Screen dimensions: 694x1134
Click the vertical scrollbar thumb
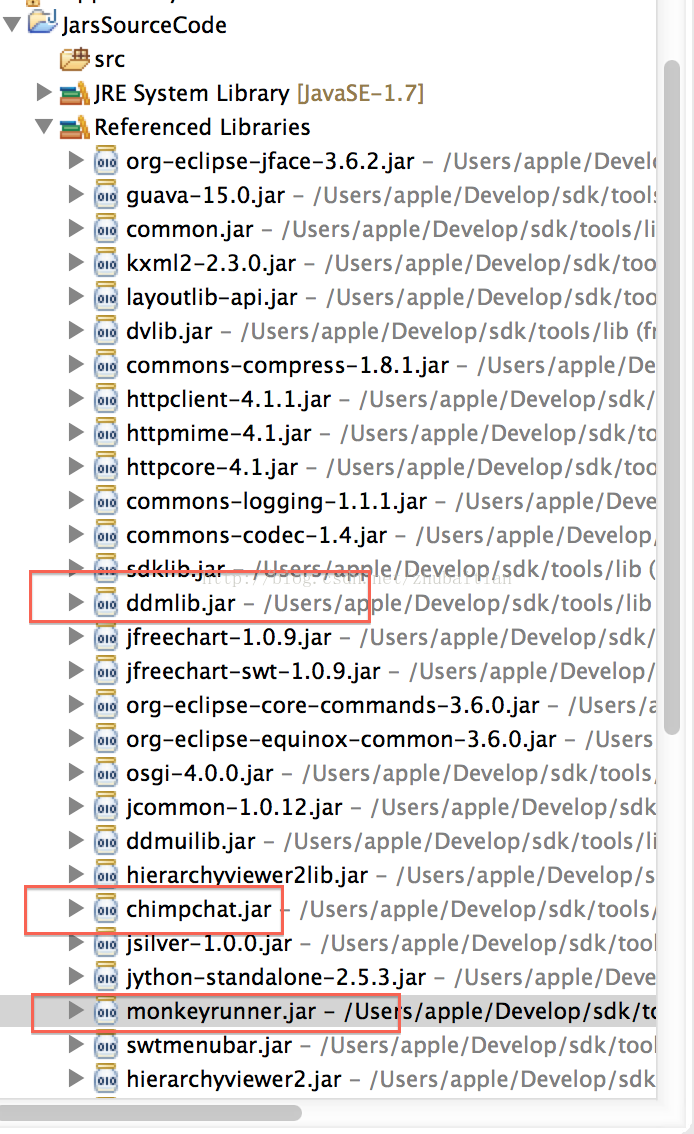point(672,396)
